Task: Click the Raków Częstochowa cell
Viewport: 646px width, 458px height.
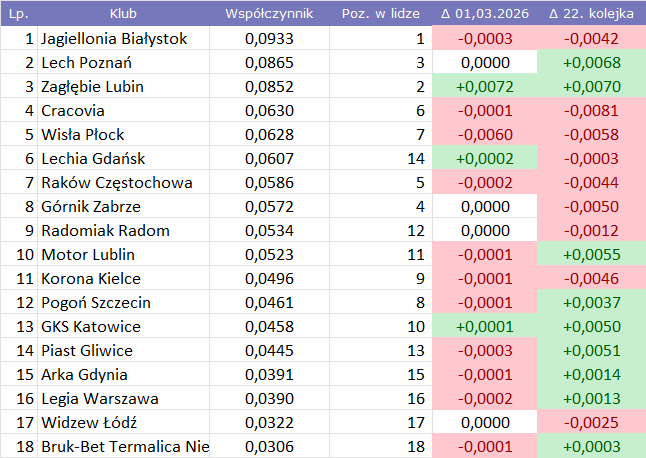Action: (x=124, y=183)
